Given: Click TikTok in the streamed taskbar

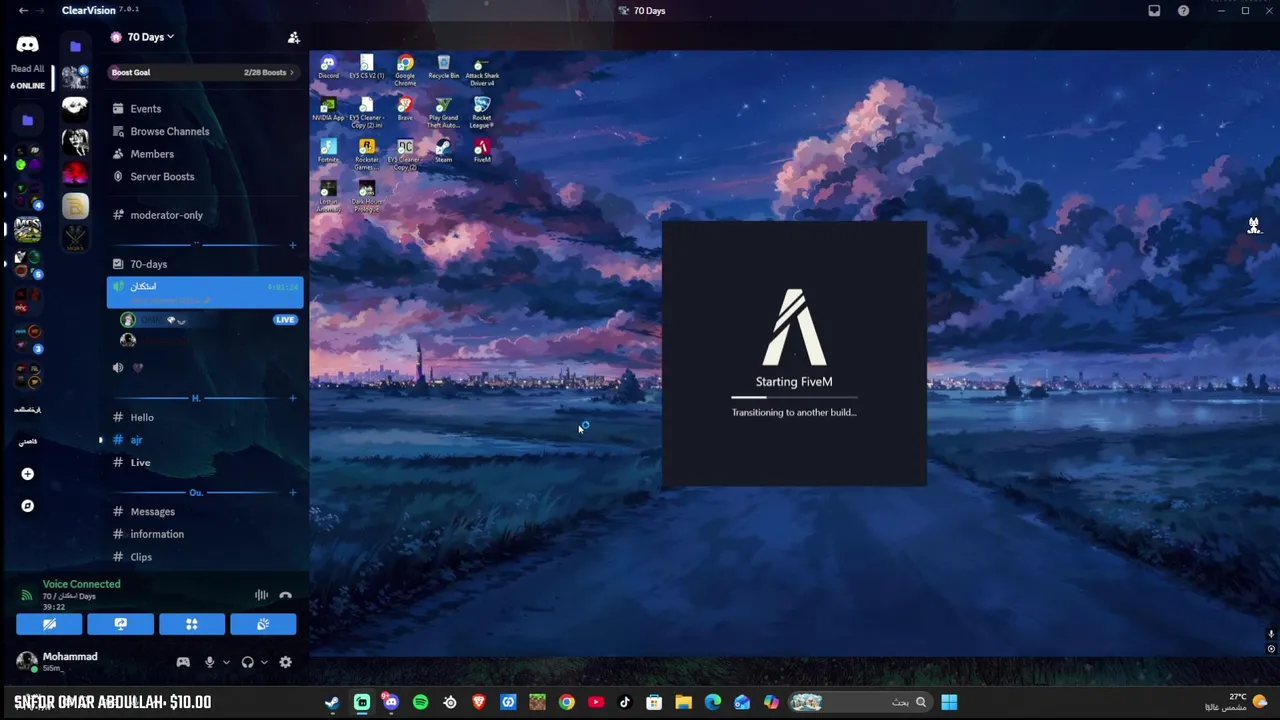Looking at the screenshot, I should 625,702.
